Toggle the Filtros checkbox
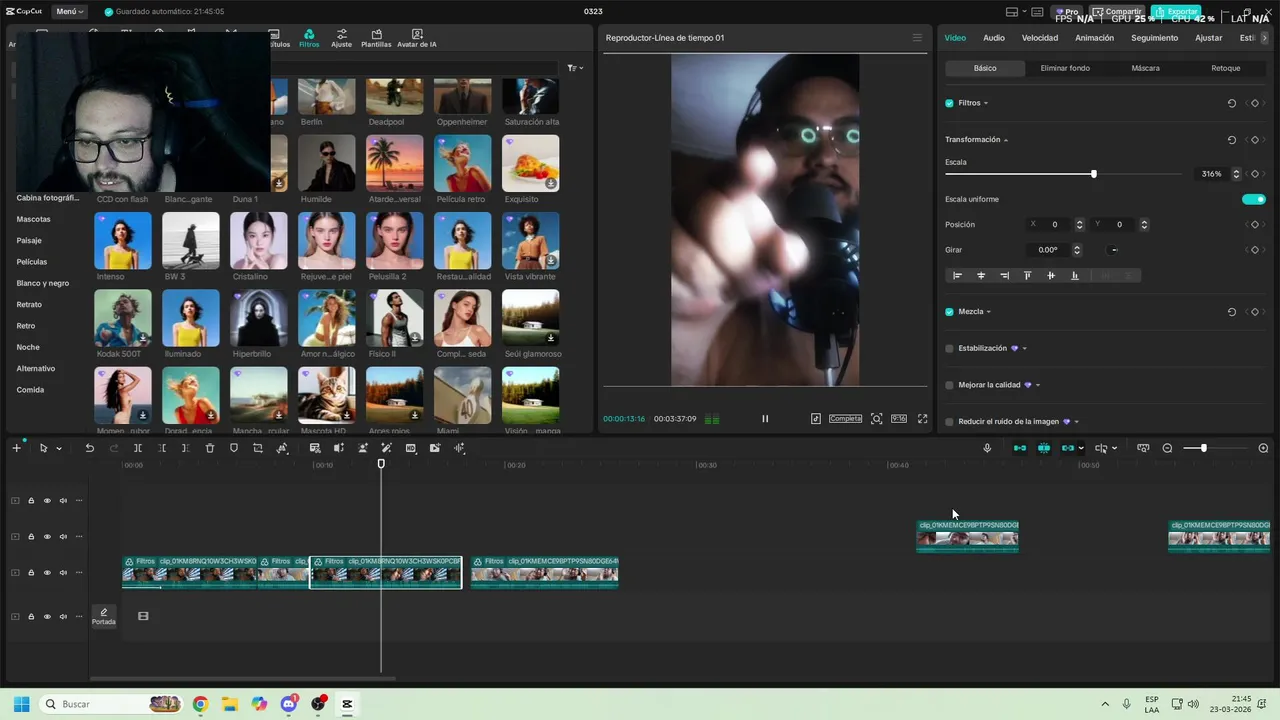The image size is (1280, 720). tap(949, 103)
